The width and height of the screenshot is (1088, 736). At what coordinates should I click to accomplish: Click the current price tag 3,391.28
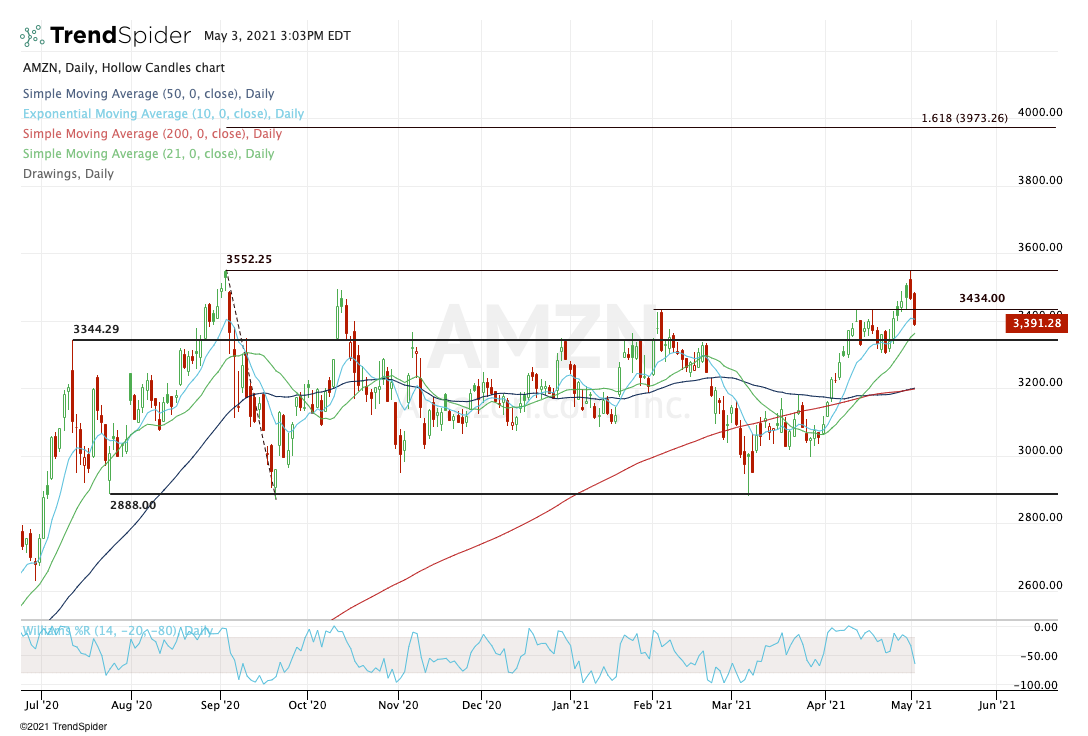pyautogui.click(x=1036, y=323)
